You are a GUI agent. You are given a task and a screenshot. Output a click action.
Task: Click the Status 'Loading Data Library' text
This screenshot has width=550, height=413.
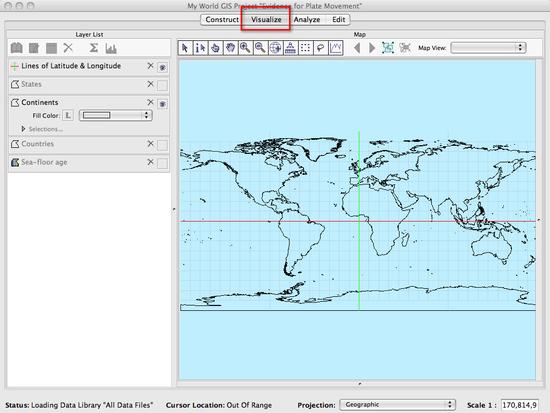click(79, 405)
